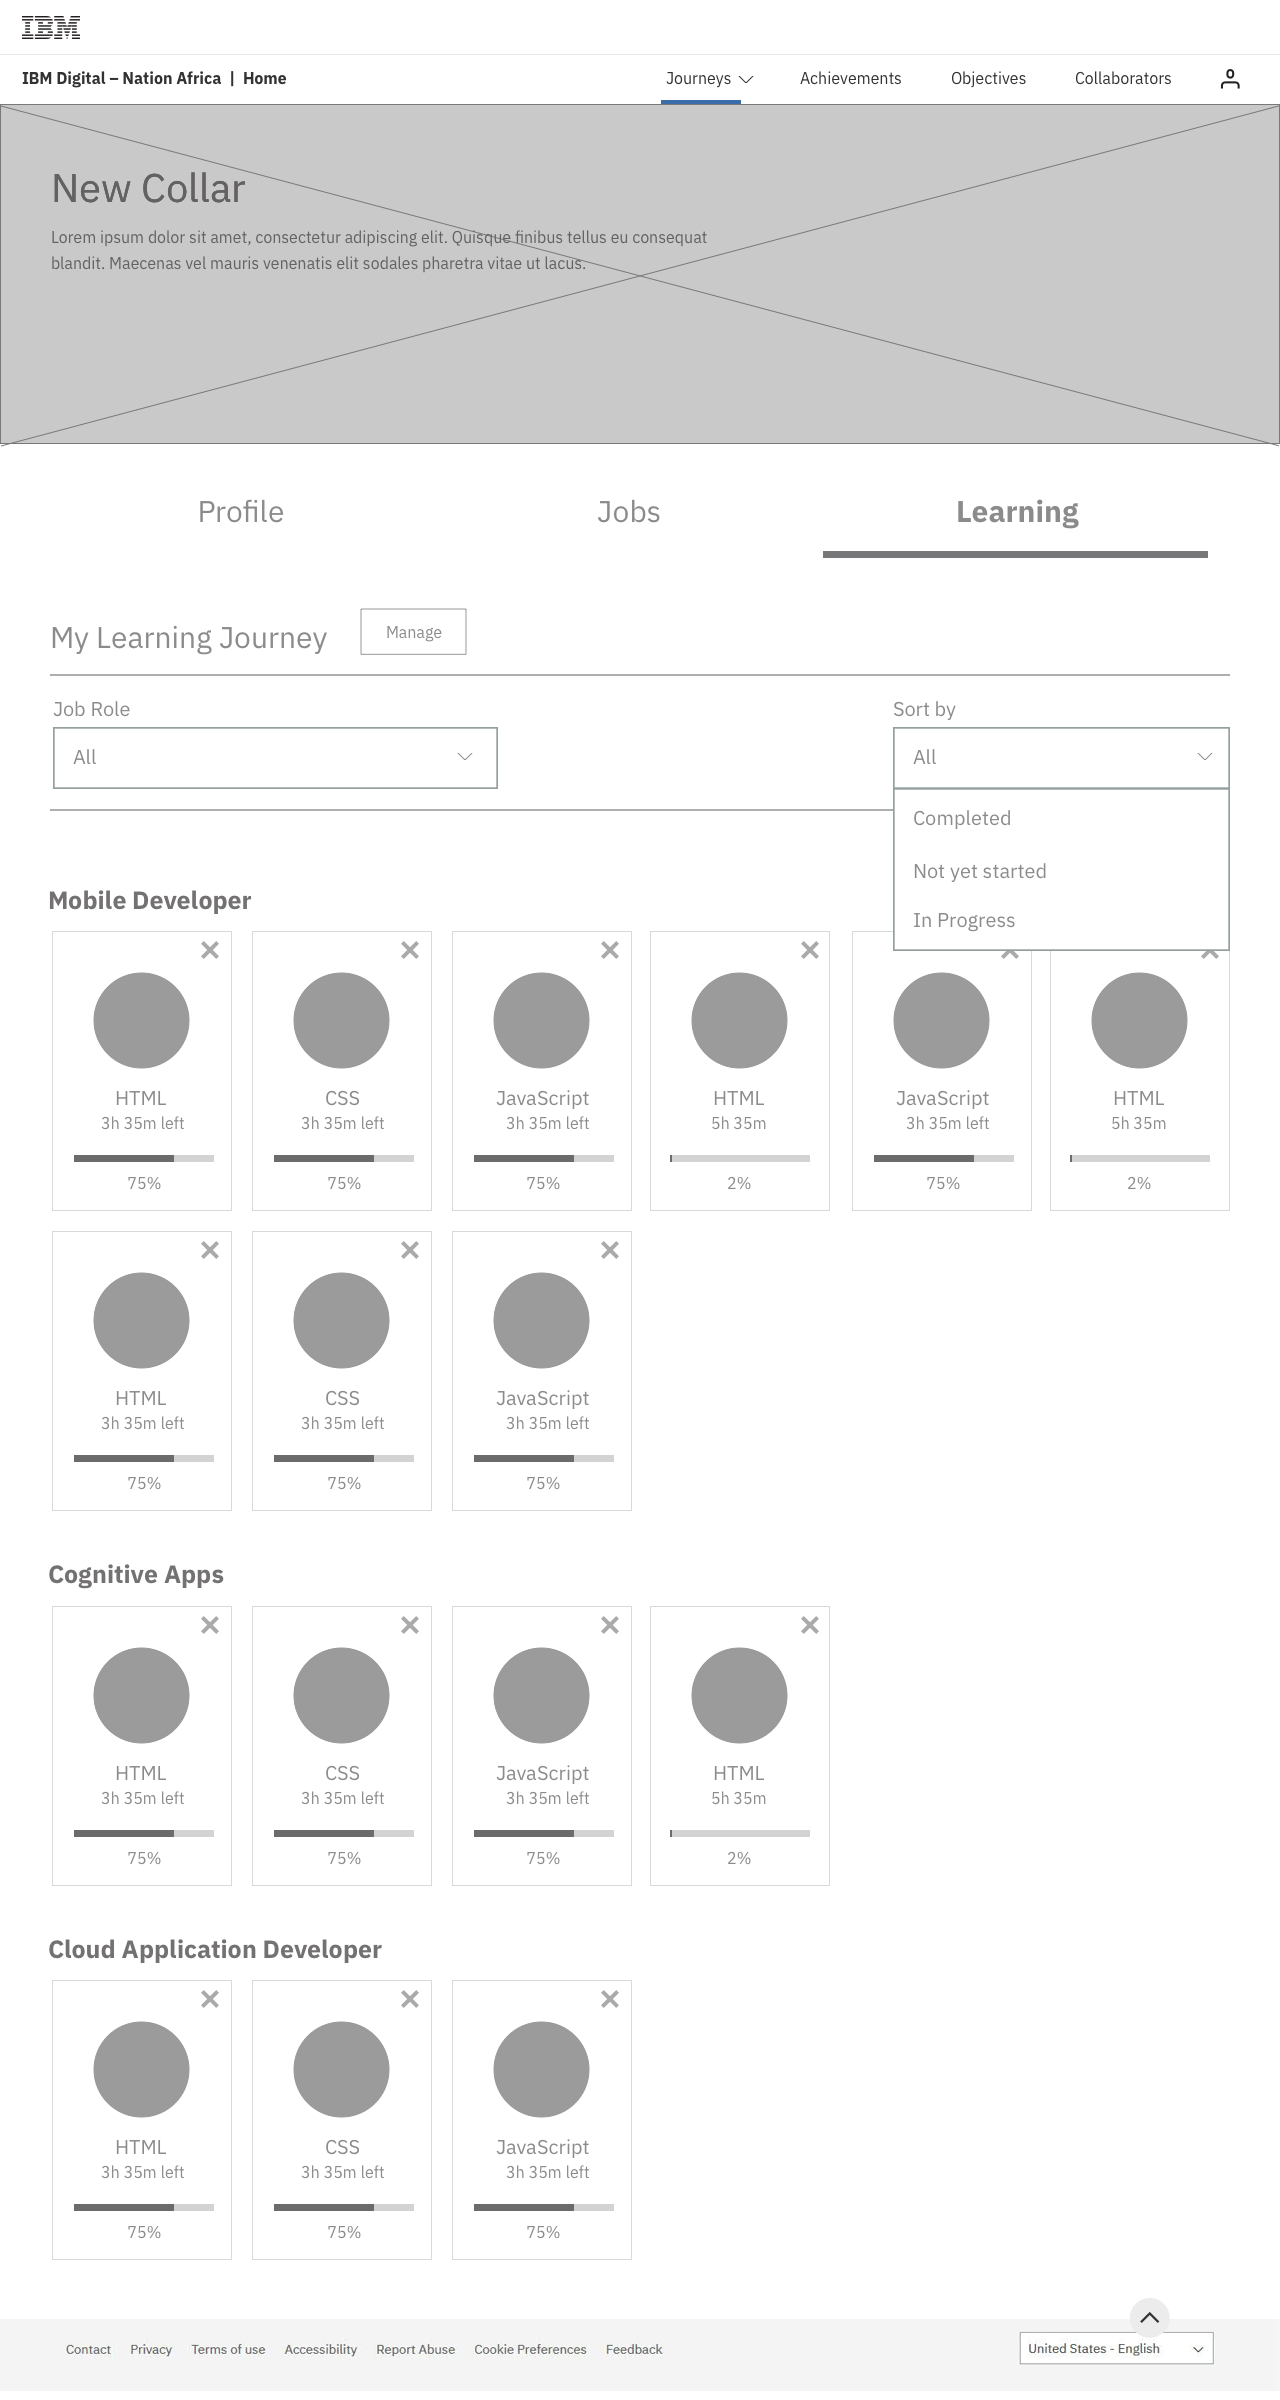Remove the second-row CSS card under Mobile Developer

[x=410, y=1250]
